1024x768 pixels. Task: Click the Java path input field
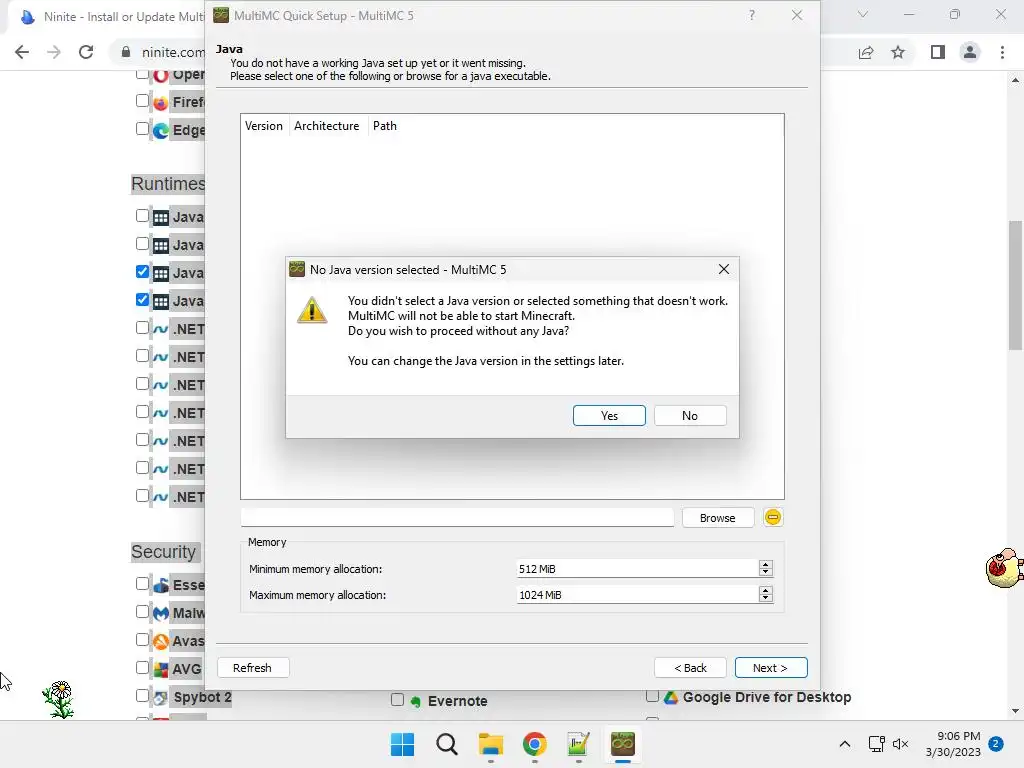click(457, 518)
